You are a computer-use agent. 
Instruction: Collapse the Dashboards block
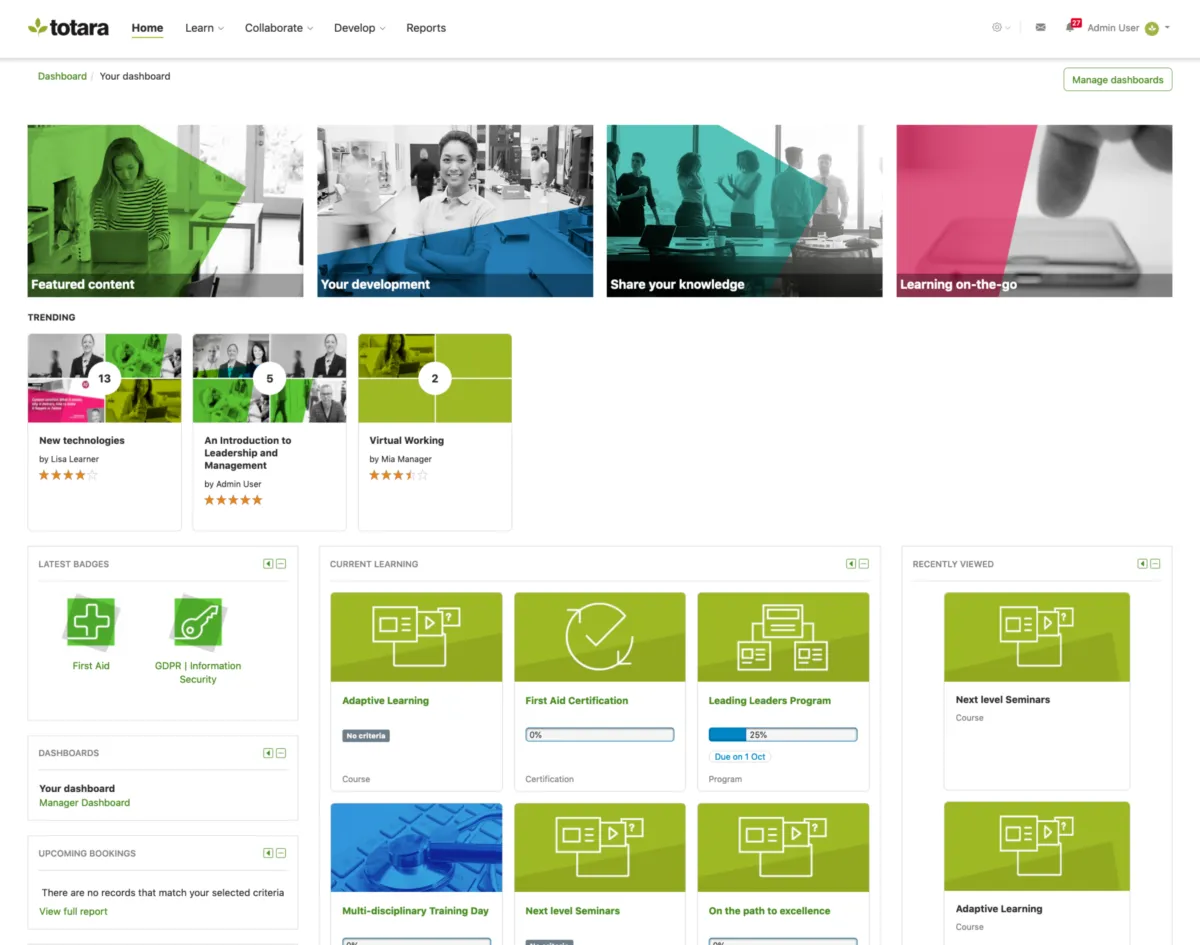pos(281,753)
